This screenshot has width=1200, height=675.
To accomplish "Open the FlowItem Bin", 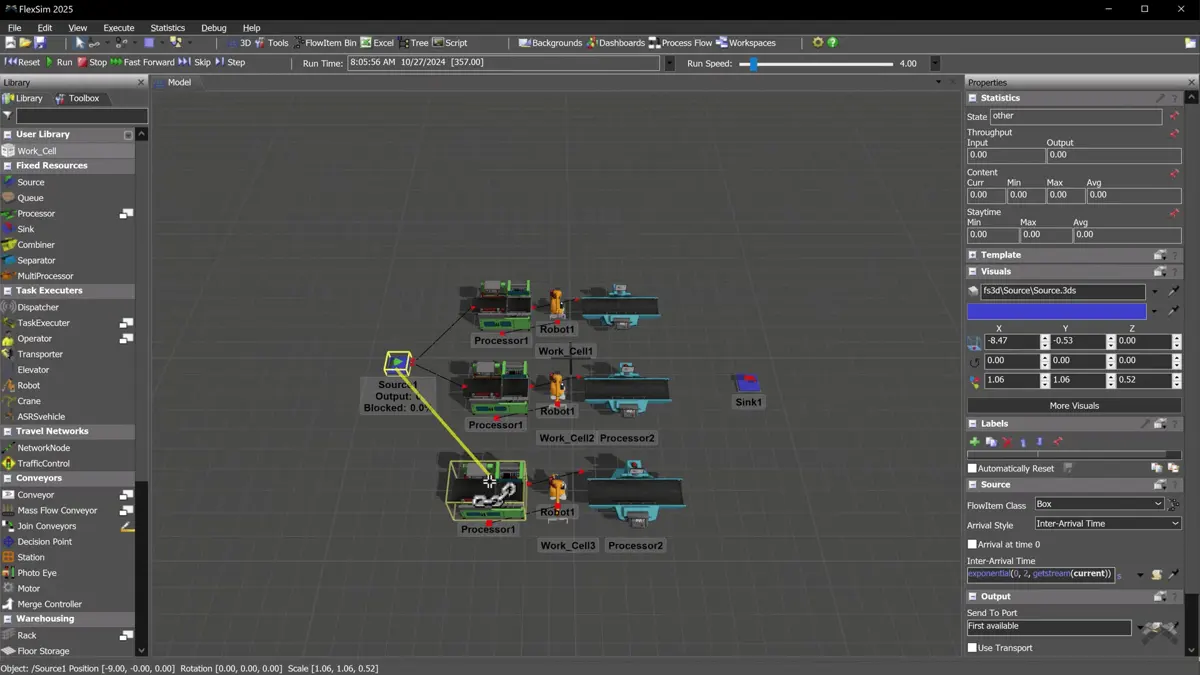I will click(324, 43).
